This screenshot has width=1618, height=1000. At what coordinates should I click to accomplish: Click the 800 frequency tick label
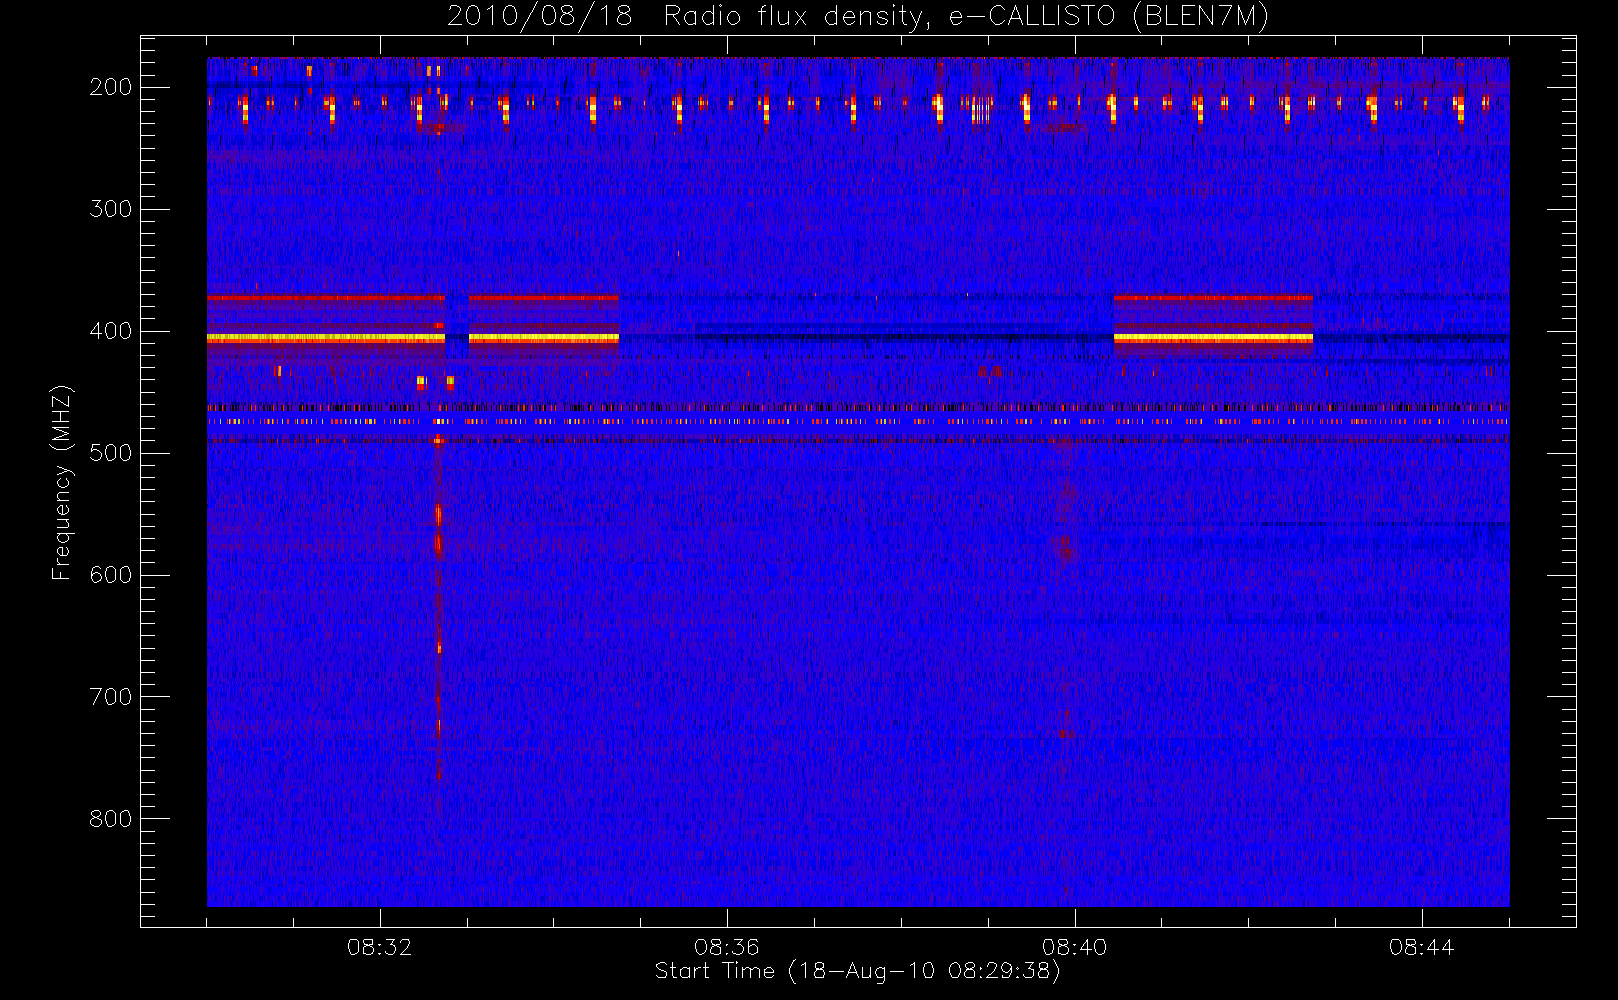coord(110,819)
